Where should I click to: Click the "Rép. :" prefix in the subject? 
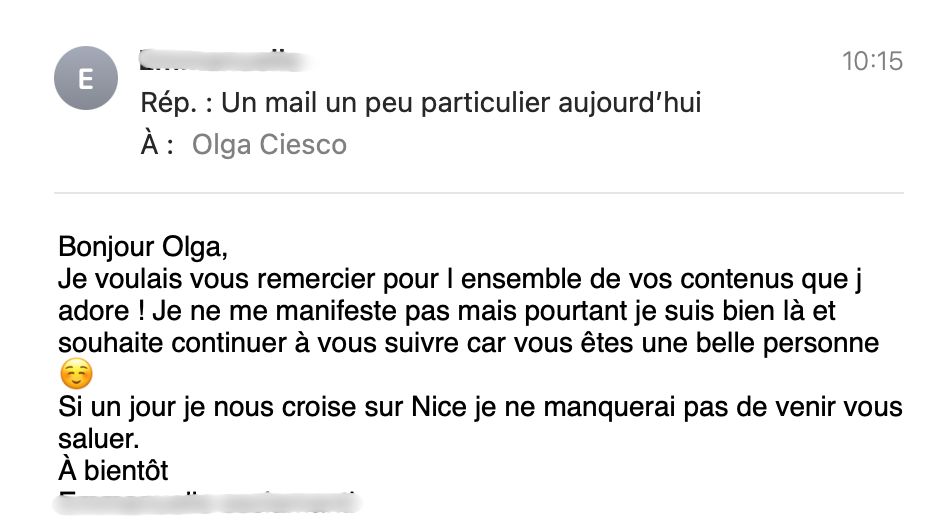coord(175,102)
